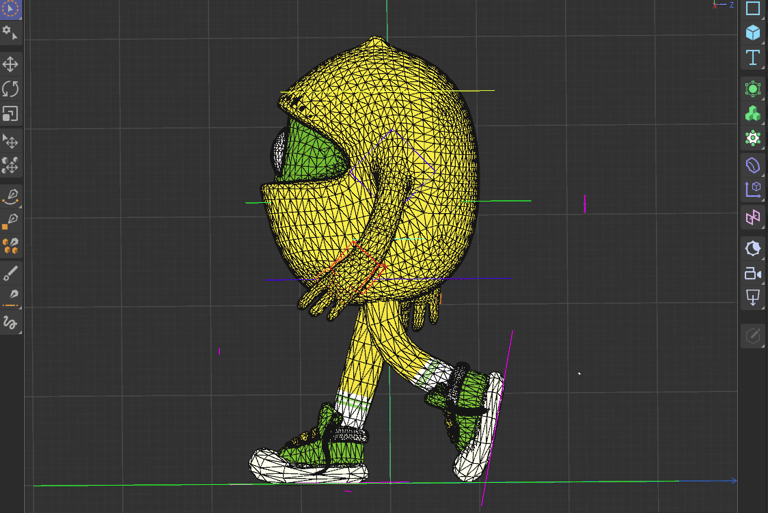This screenshot has width=768, height=513.
Task: Add a cube primitive via blue cube icon
Action: point(753,32)
